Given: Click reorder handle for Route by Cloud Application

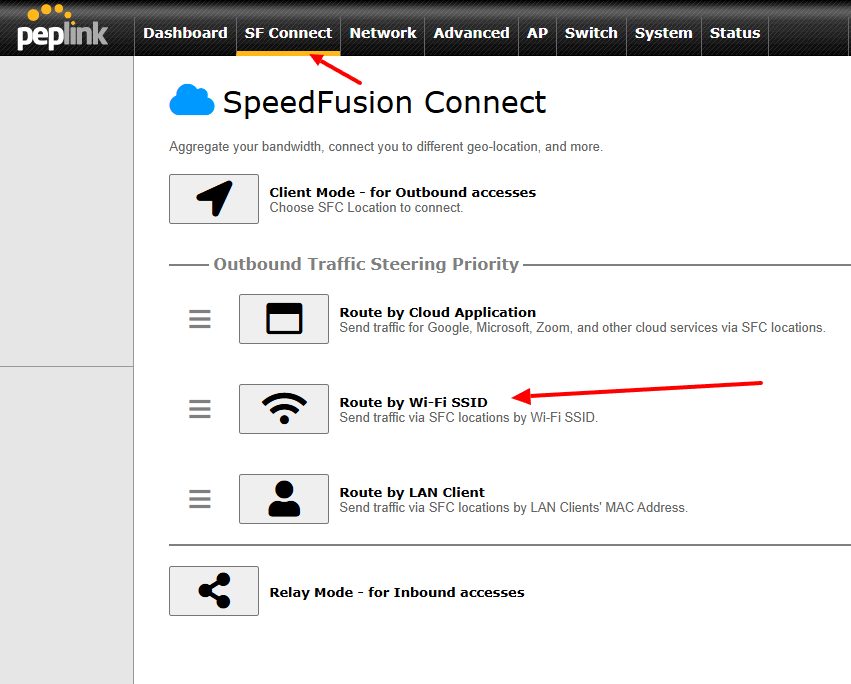Looking at the screenshot, I should pyautogui.click(x=200, y=319).
